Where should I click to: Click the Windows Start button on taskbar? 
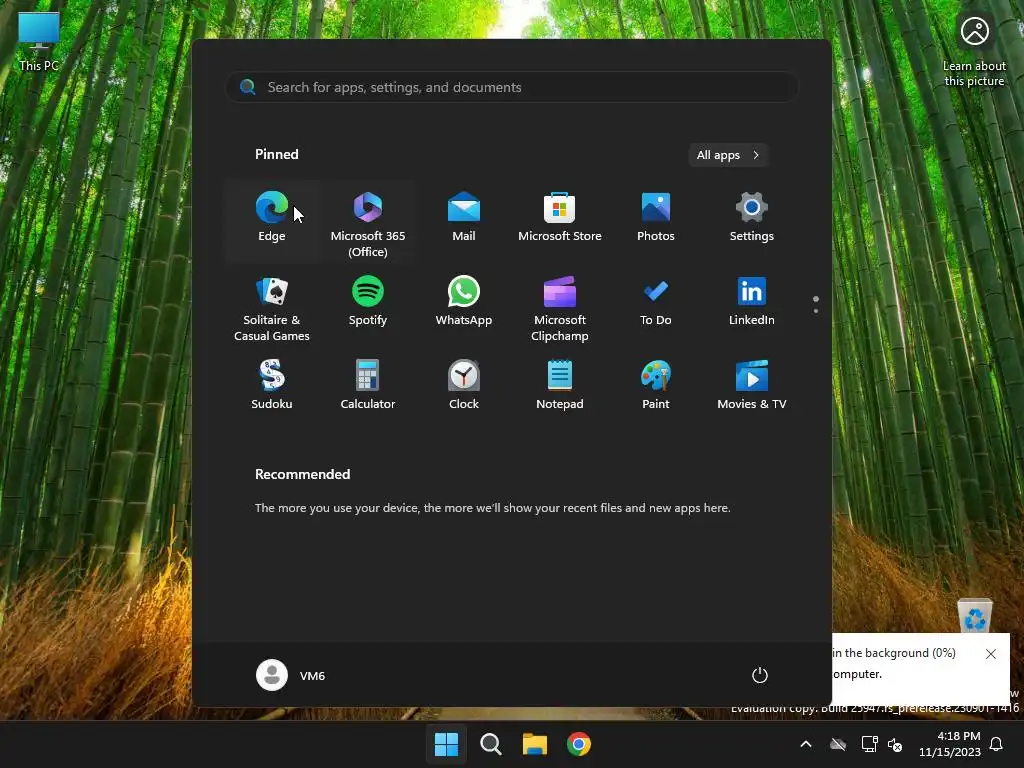tap(447, 744)
